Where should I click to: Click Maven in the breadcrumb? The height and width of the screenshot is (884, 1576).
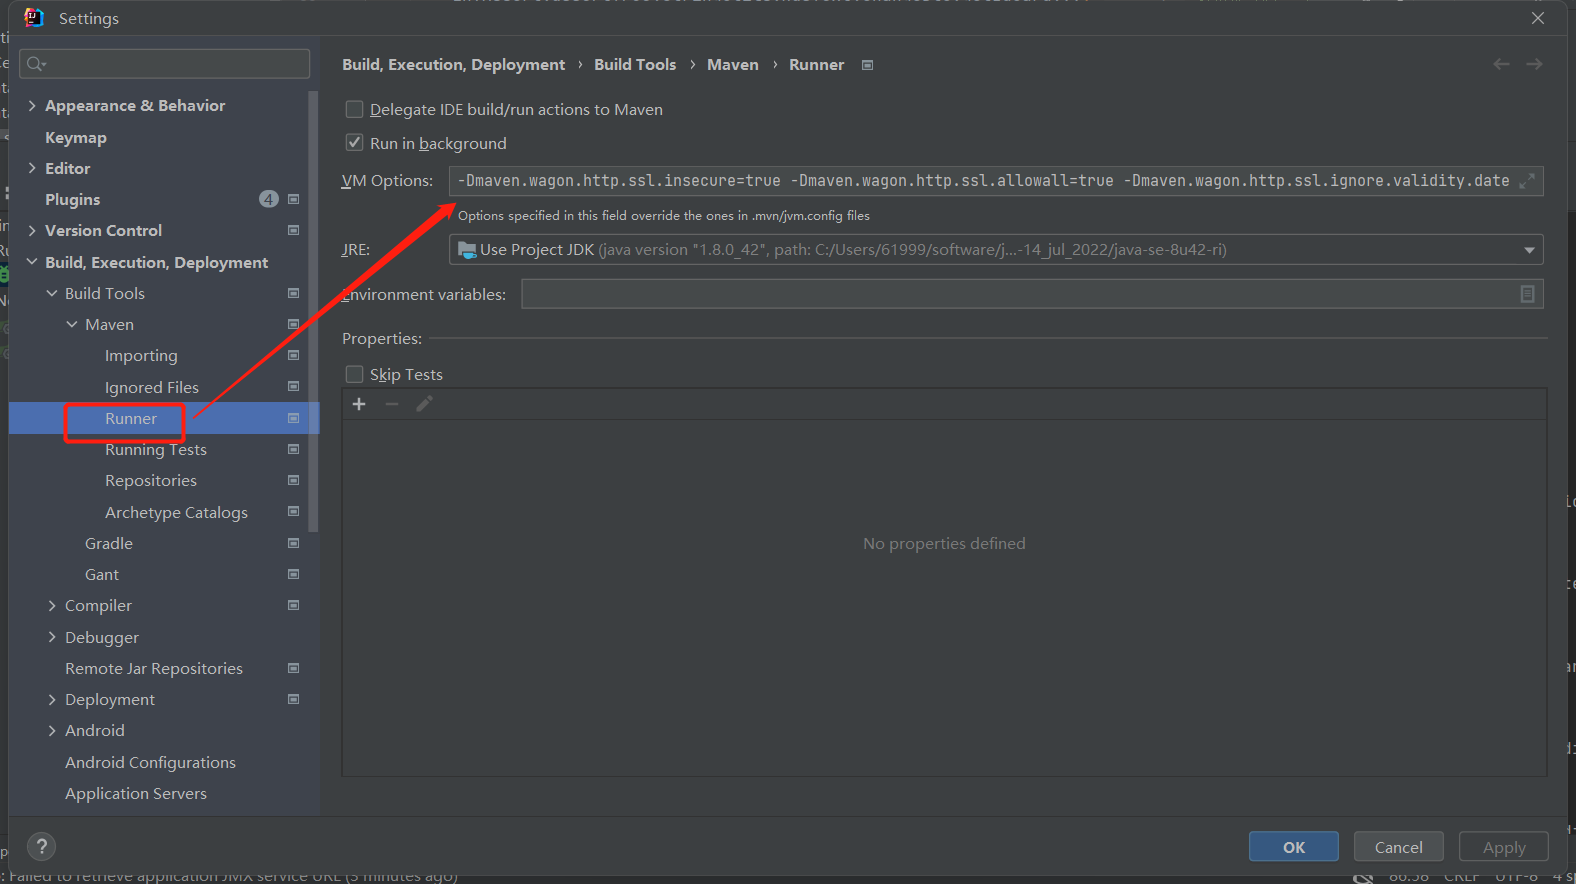pos(733,64)
